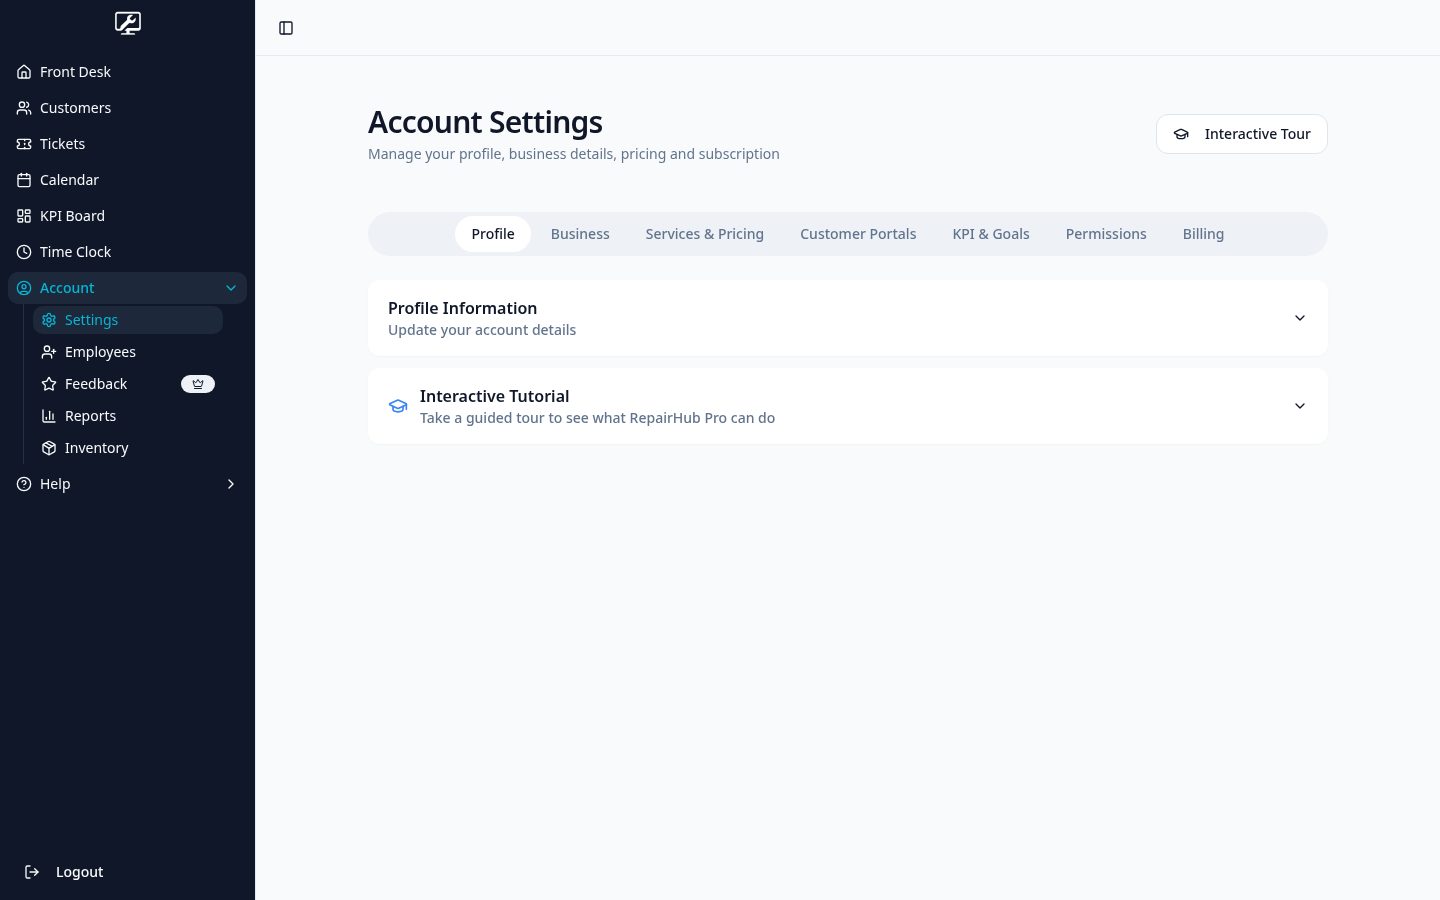Click the Calendar icon in sidebar

24,180
